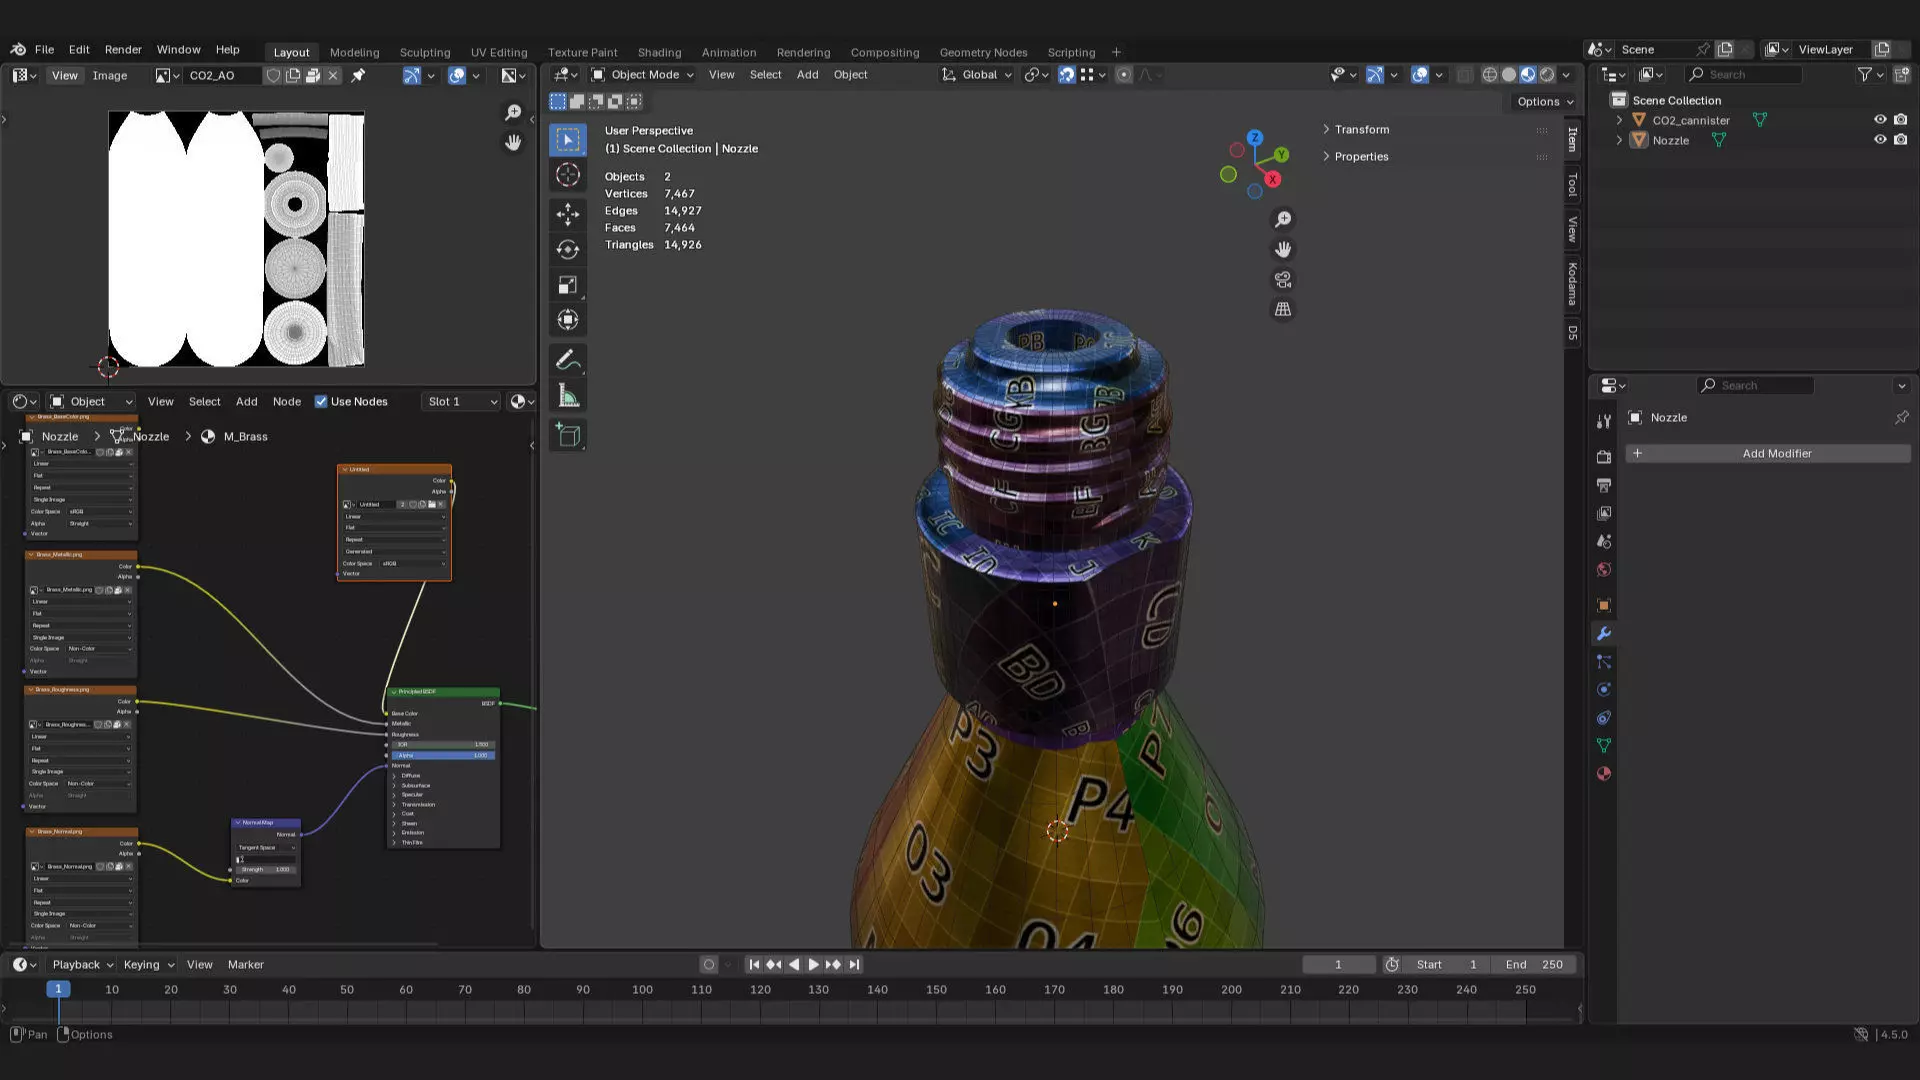Click the viewport pan hand icon
The width and height of the screenshot is (1920, 1080).
[x=1283, y=249]
